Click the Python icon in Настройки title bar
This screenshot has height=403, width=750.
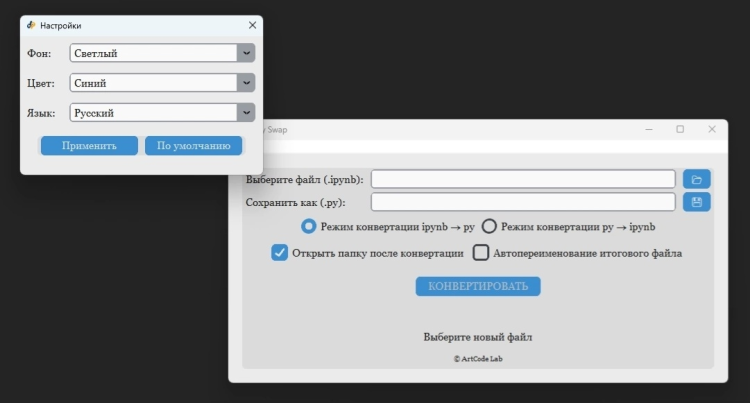[31, 25]
